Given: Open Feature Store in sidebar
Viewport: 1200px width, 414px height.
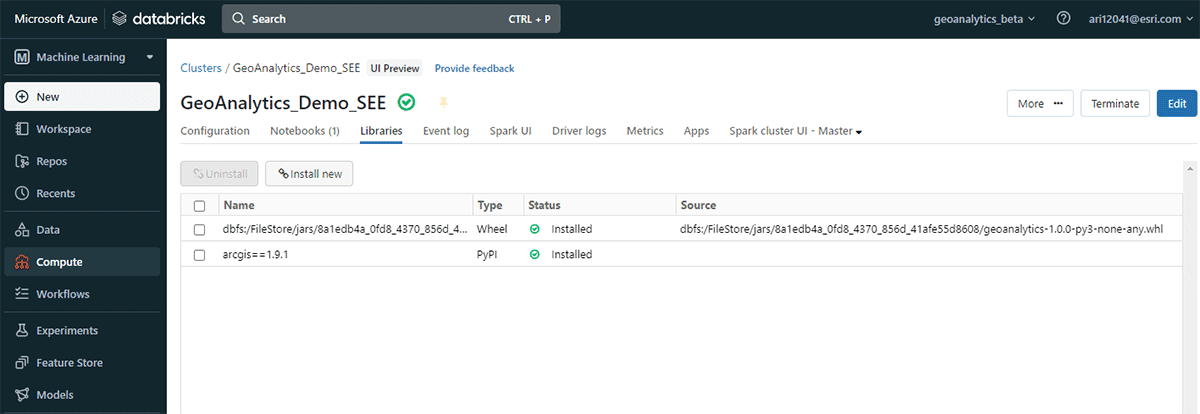Looking at the screenshot, I should (69, 363).
